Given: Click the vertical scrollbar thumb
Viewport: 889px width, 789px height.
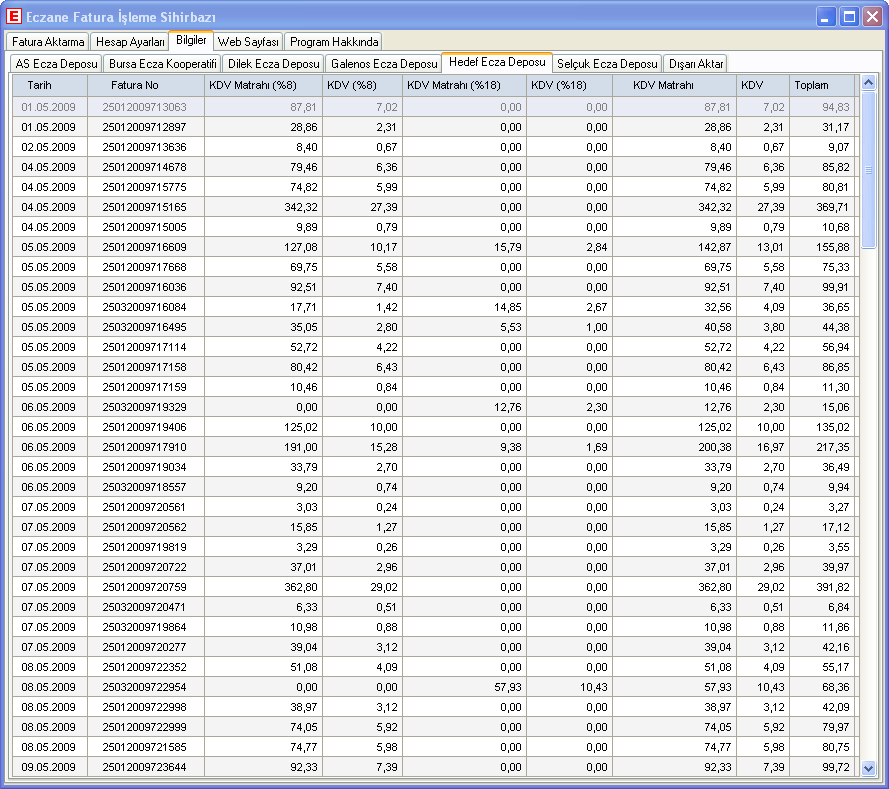Looking at the screenshot, I should tap(867, 170).
